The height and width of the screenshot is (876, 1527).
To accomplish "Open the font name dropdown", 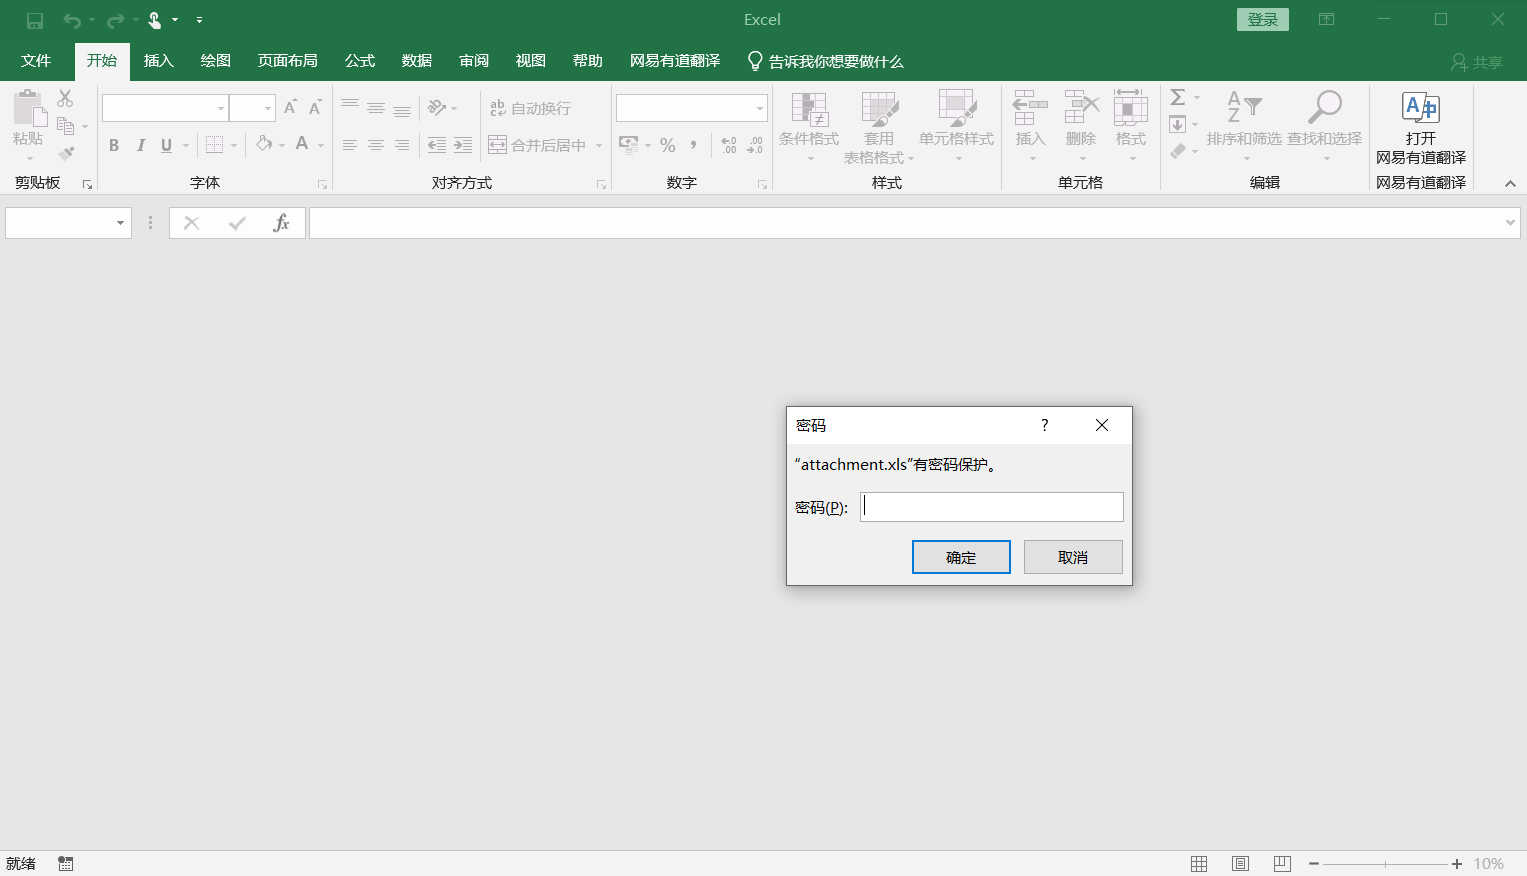I will coord(221,108).
